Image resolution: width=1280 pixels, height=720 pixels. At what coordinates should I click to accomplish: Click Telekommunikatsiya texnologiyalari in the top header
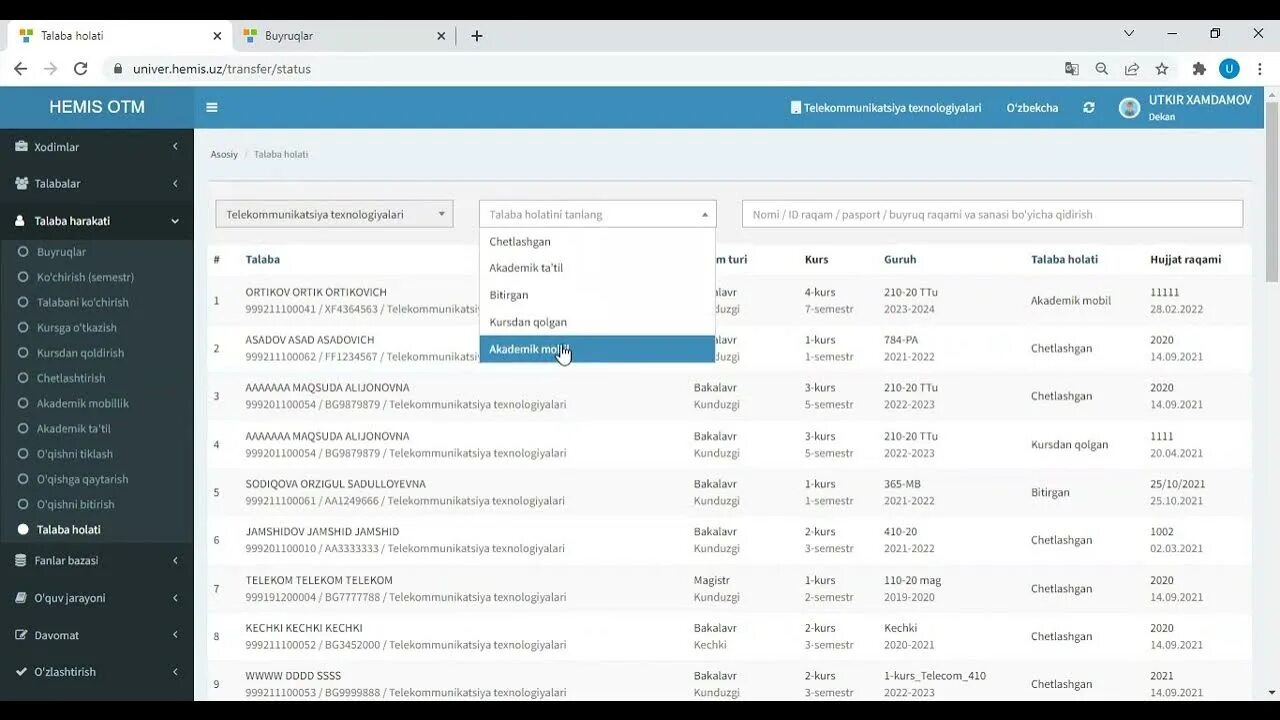886,108
